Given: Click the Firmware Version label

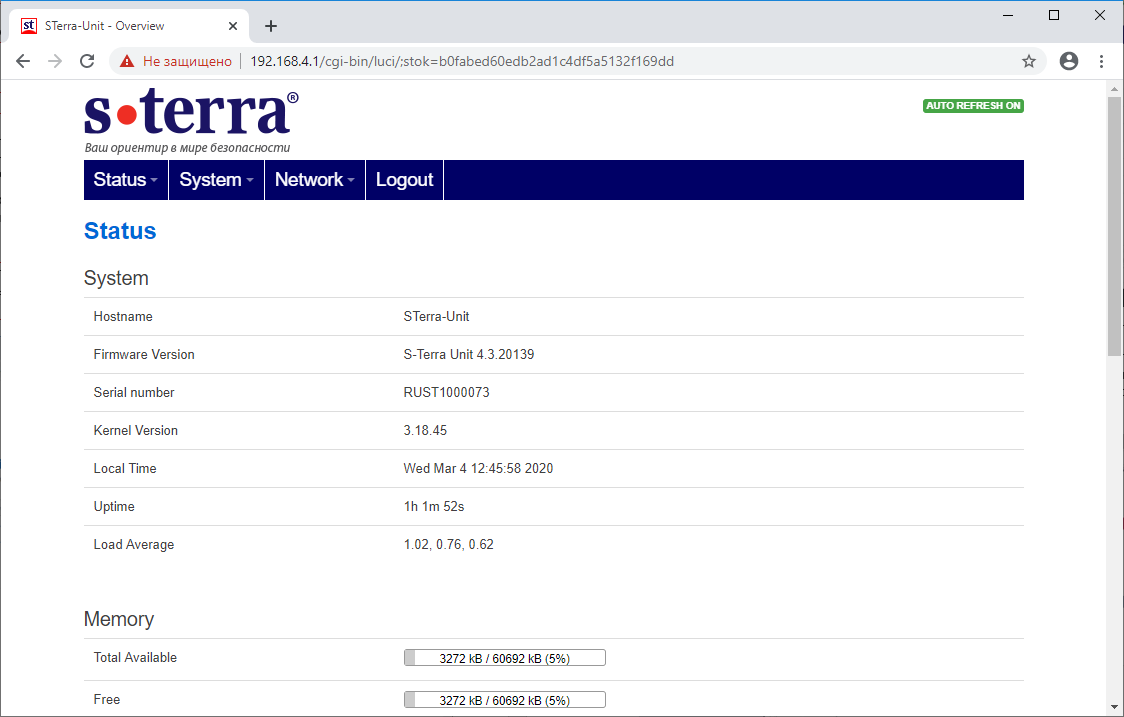Looking at the screenshot, I should tap(144, 354).
